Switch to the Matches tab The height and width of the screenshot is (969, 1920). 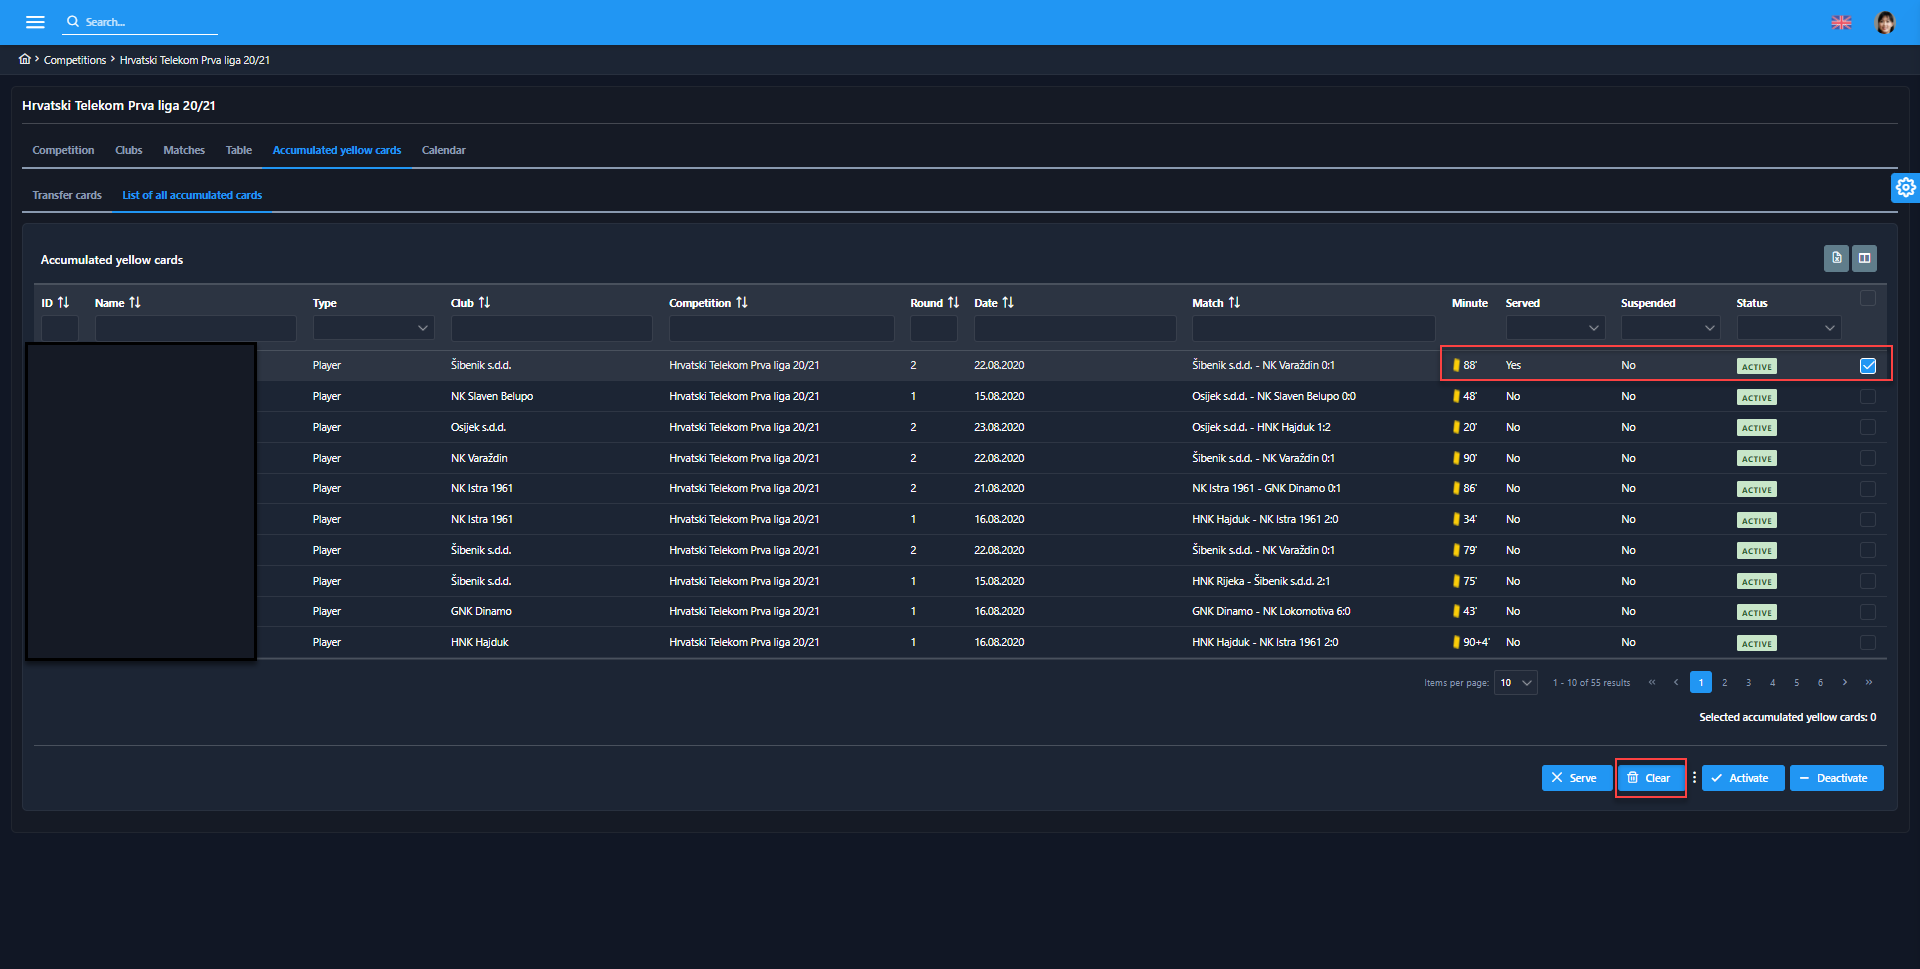coord(184,150)
